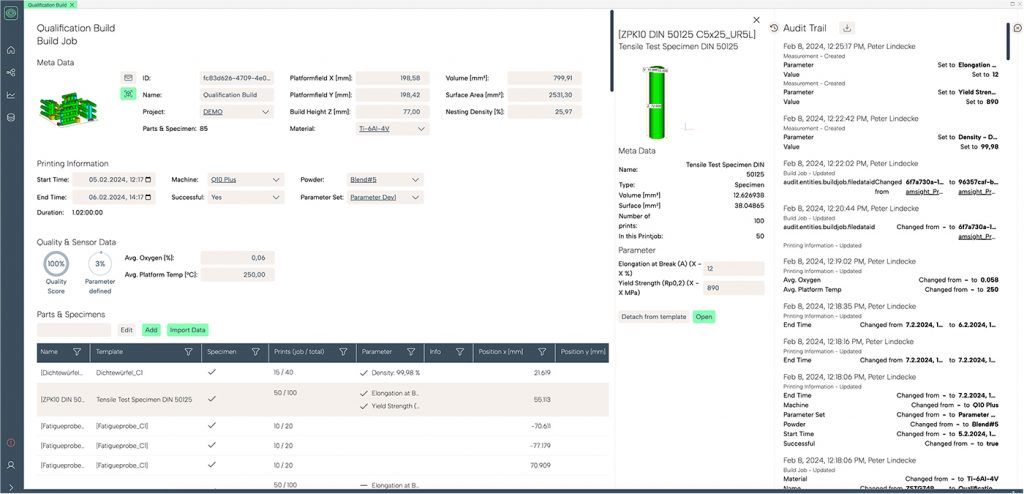Click the Audit Trail vertical scrollbar
This screenshot has width=1024, height=494.
point(1009,42)
